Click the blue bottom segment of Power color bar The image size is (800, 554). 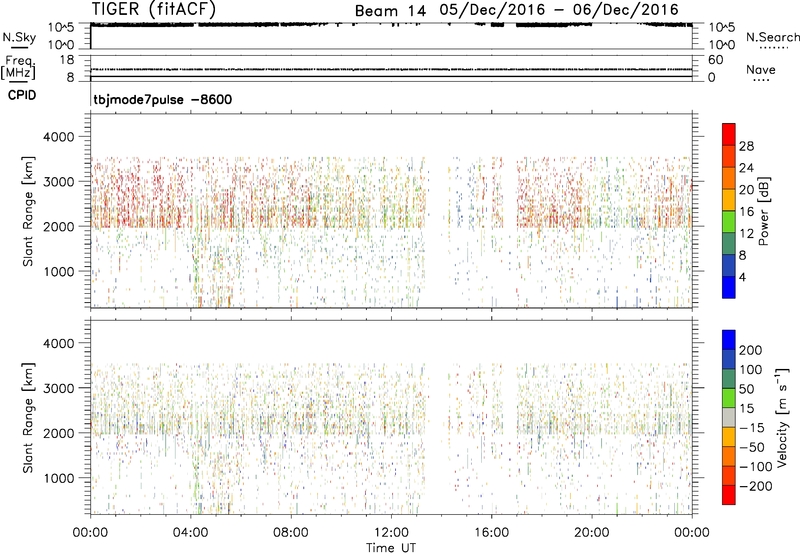point(729,287)
